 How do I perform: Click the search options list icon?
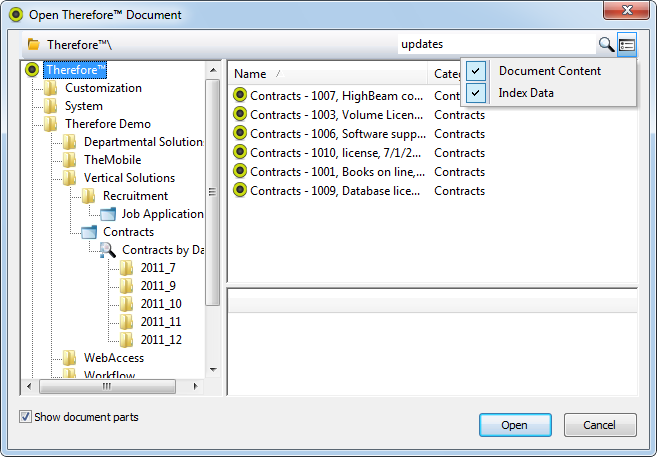coord(627,44)
